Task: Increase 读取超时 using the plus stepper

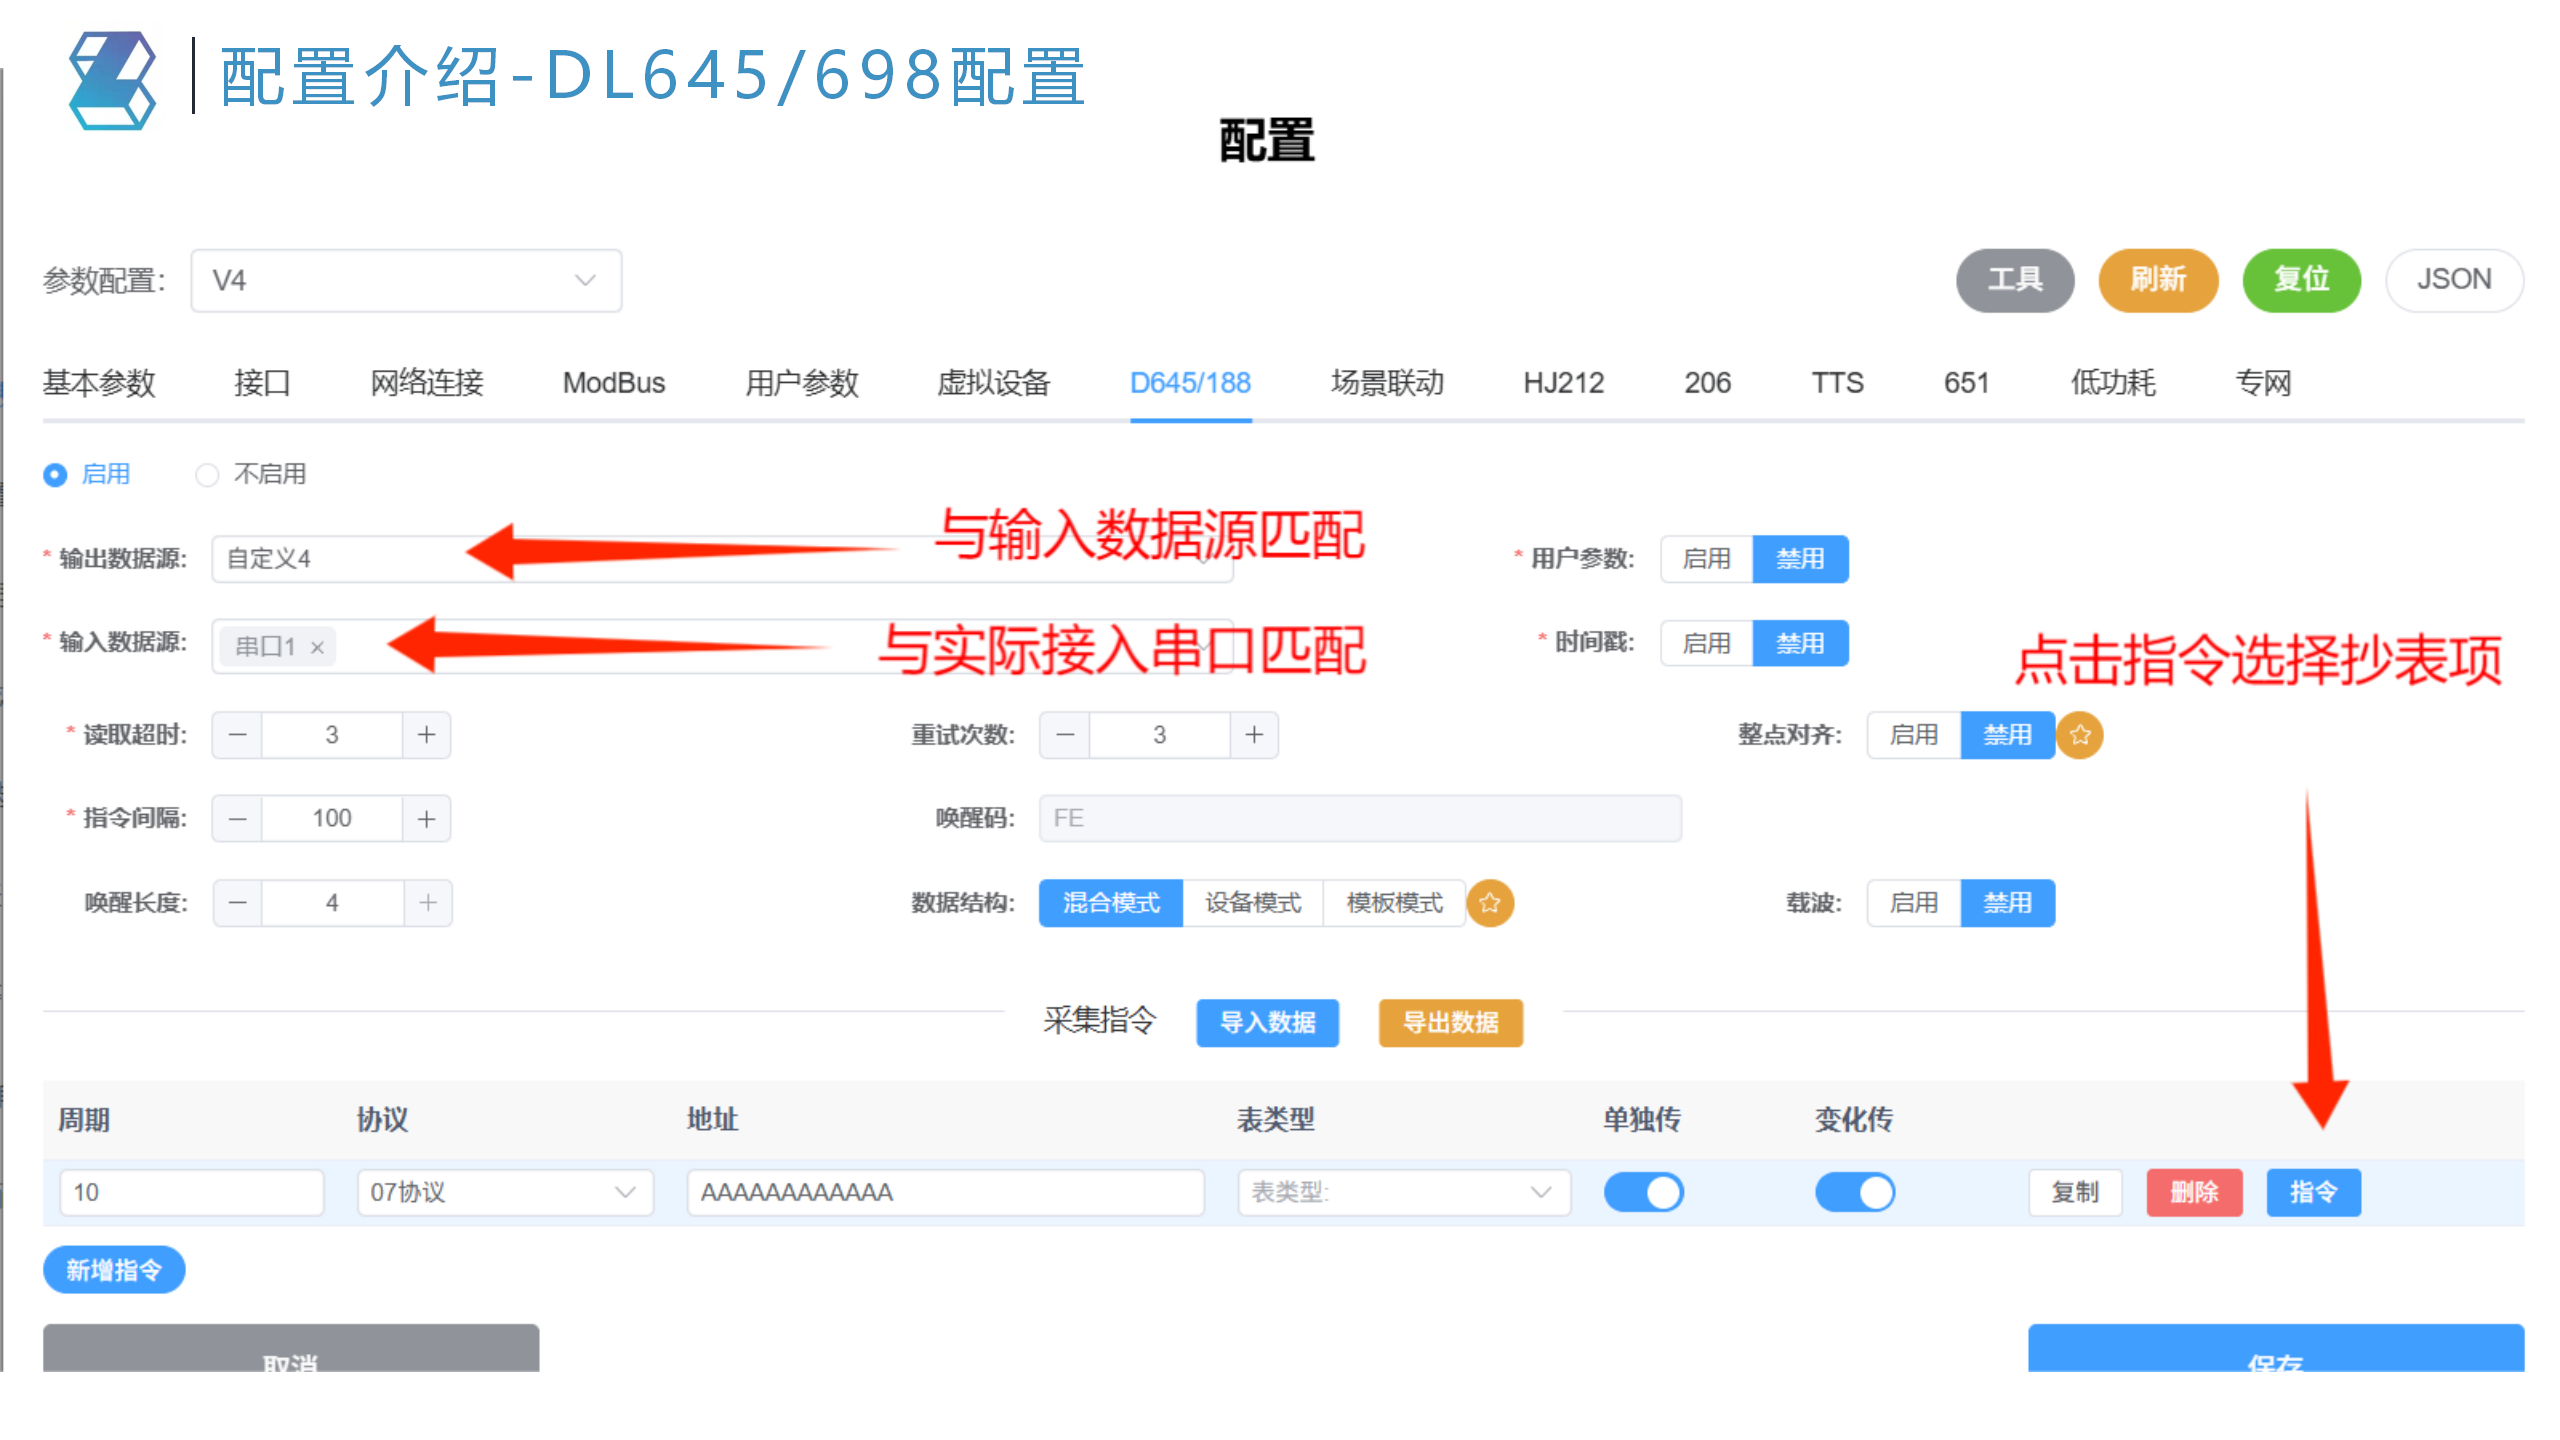Action: (x=425, y=734)
